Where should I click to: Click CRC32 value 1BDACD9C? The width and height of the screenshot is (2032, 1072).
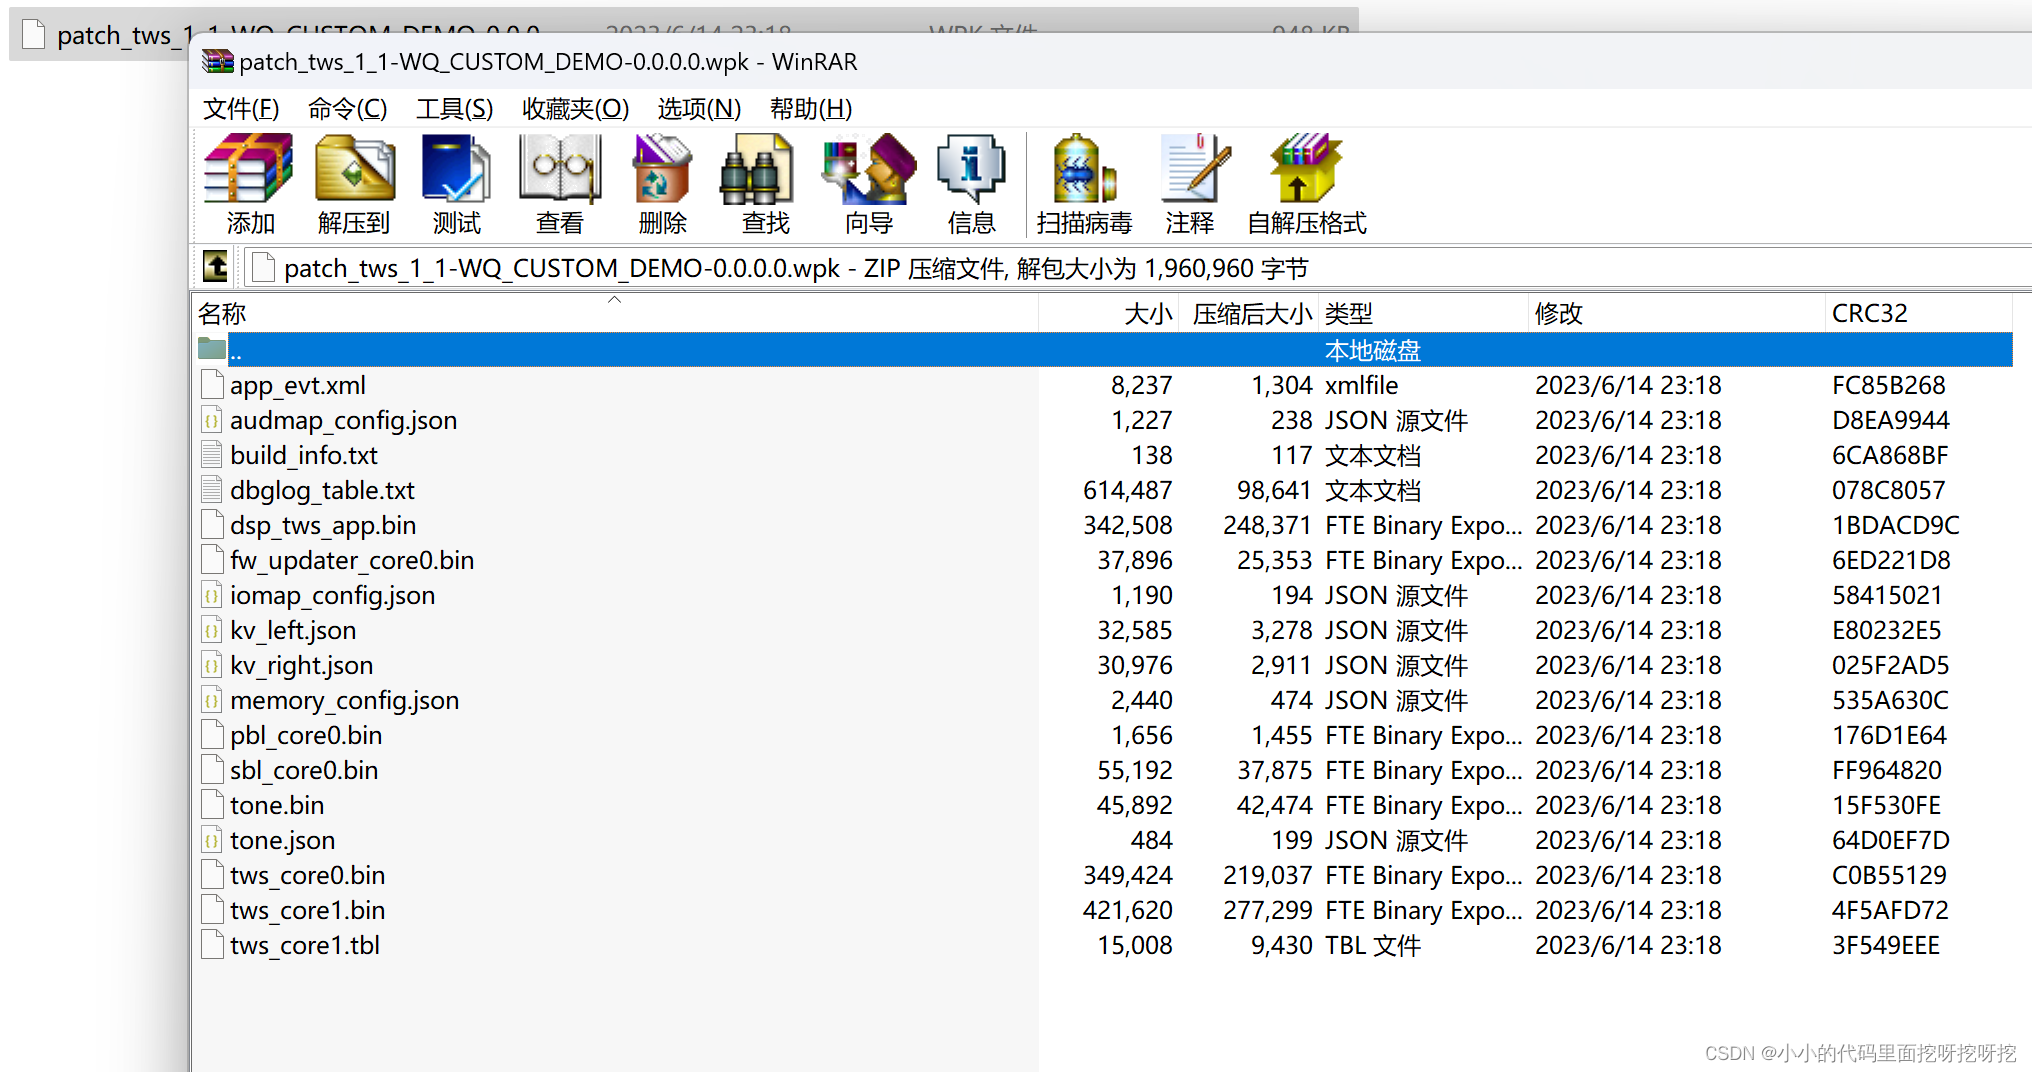[1895, 525]
